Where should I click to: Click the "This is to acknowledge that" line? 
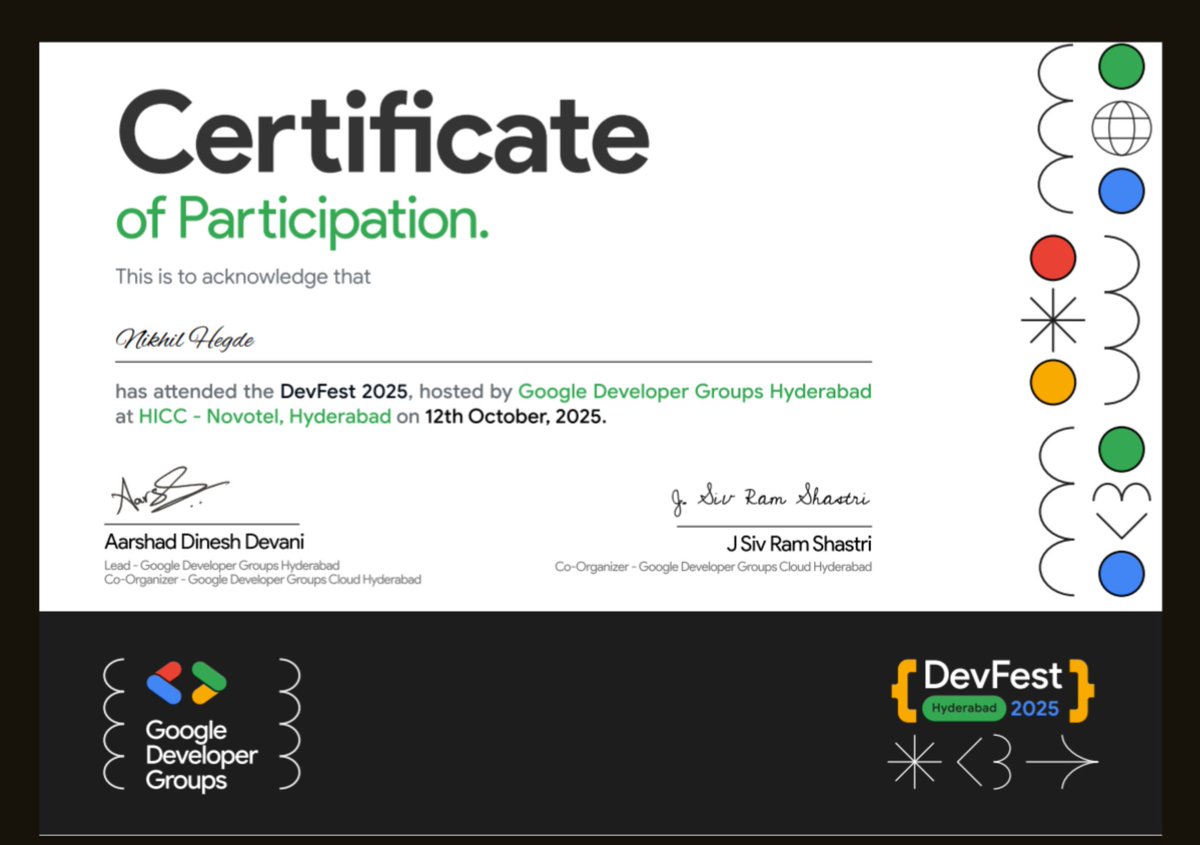[243, 277]
